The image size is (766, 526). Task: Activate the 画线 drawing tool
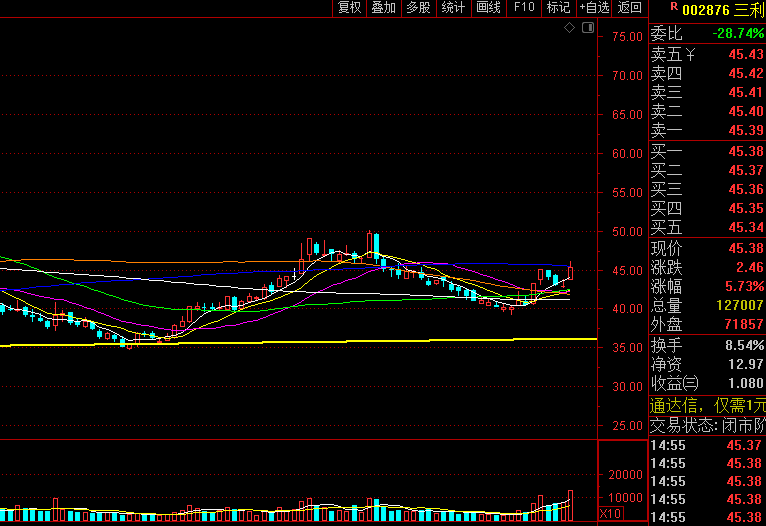489,8
